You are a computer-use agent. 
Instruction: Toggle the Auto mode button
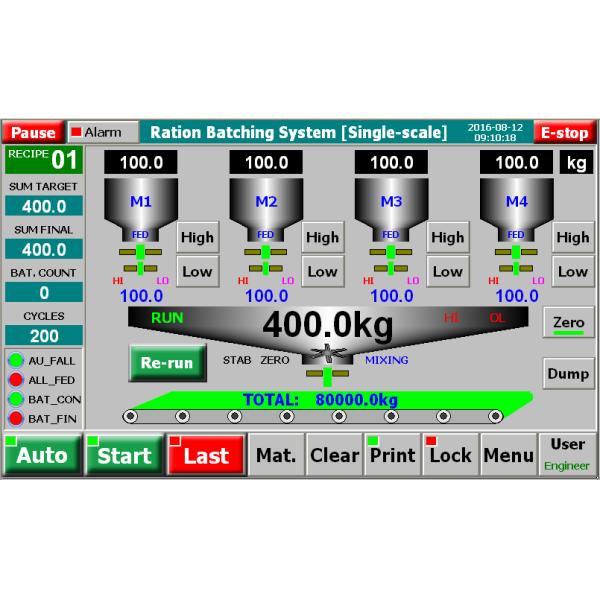[x=42, y=455]
